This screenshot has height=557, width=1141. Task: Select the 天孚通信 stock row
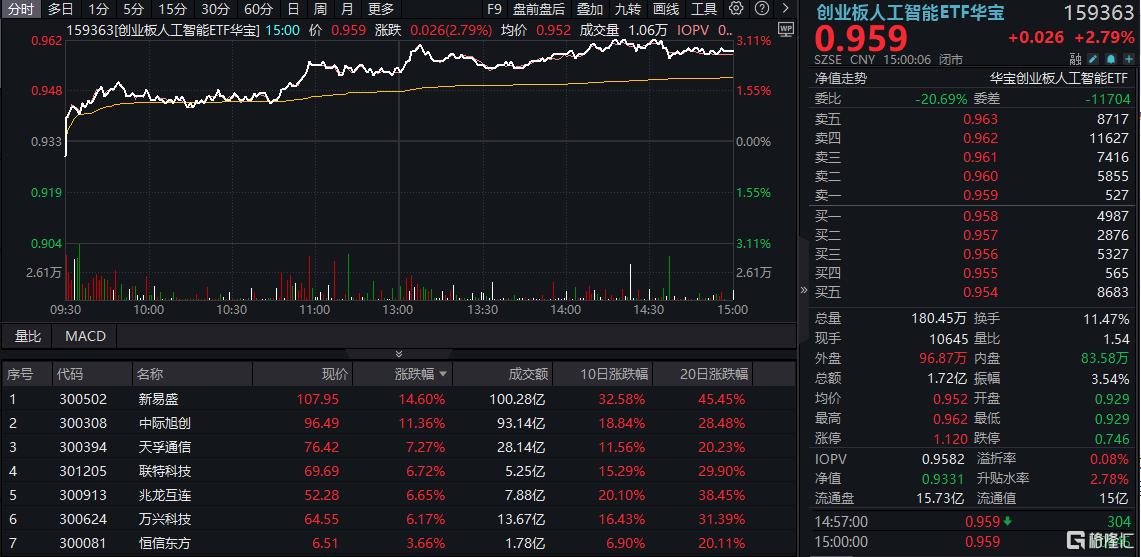399,447
